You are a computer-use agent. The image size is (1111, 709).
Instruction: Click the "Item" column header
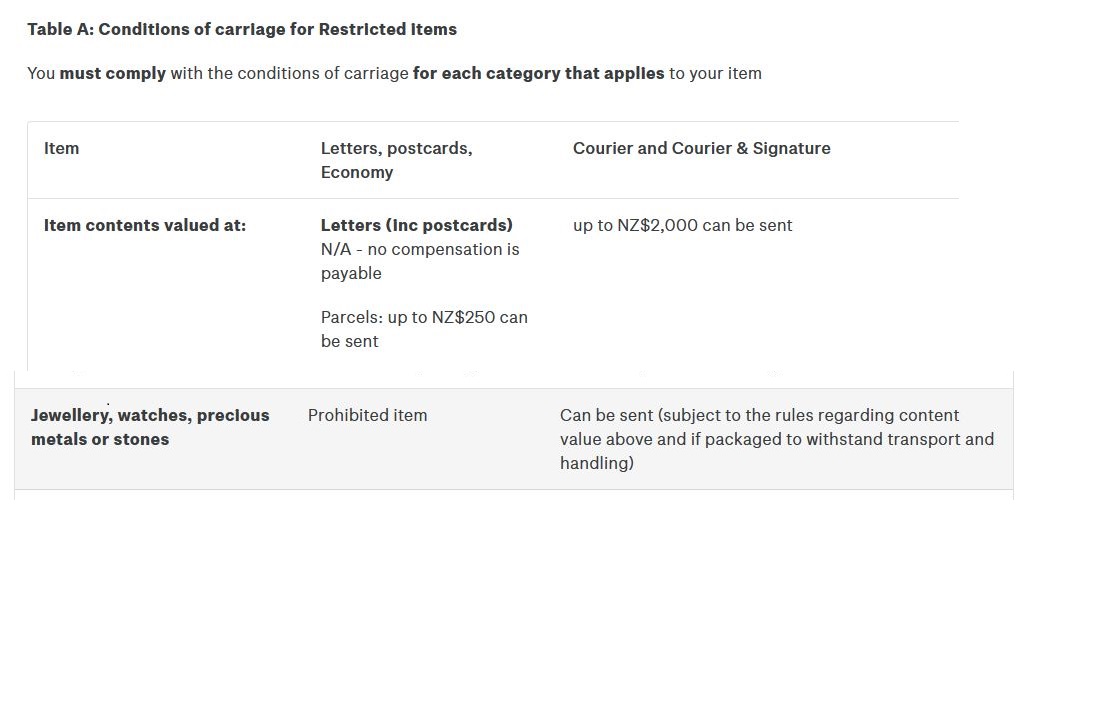pos(61,148)
